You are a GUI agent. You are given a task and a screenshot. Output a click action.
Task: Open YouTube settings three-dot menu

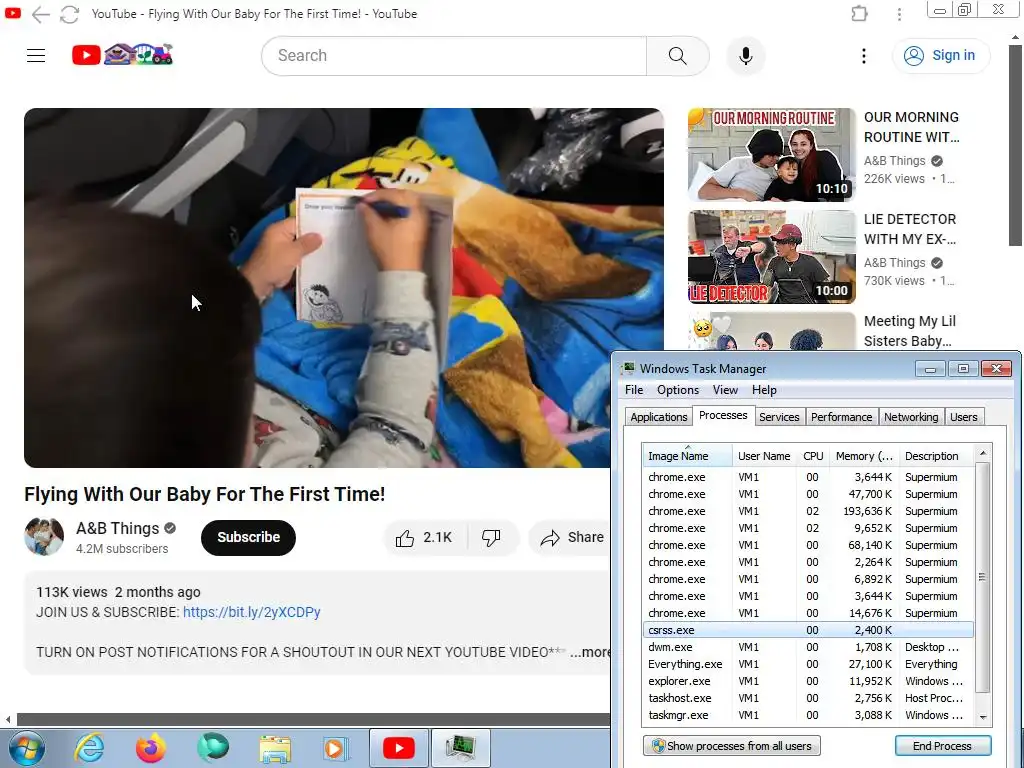(x=863, y=56)
